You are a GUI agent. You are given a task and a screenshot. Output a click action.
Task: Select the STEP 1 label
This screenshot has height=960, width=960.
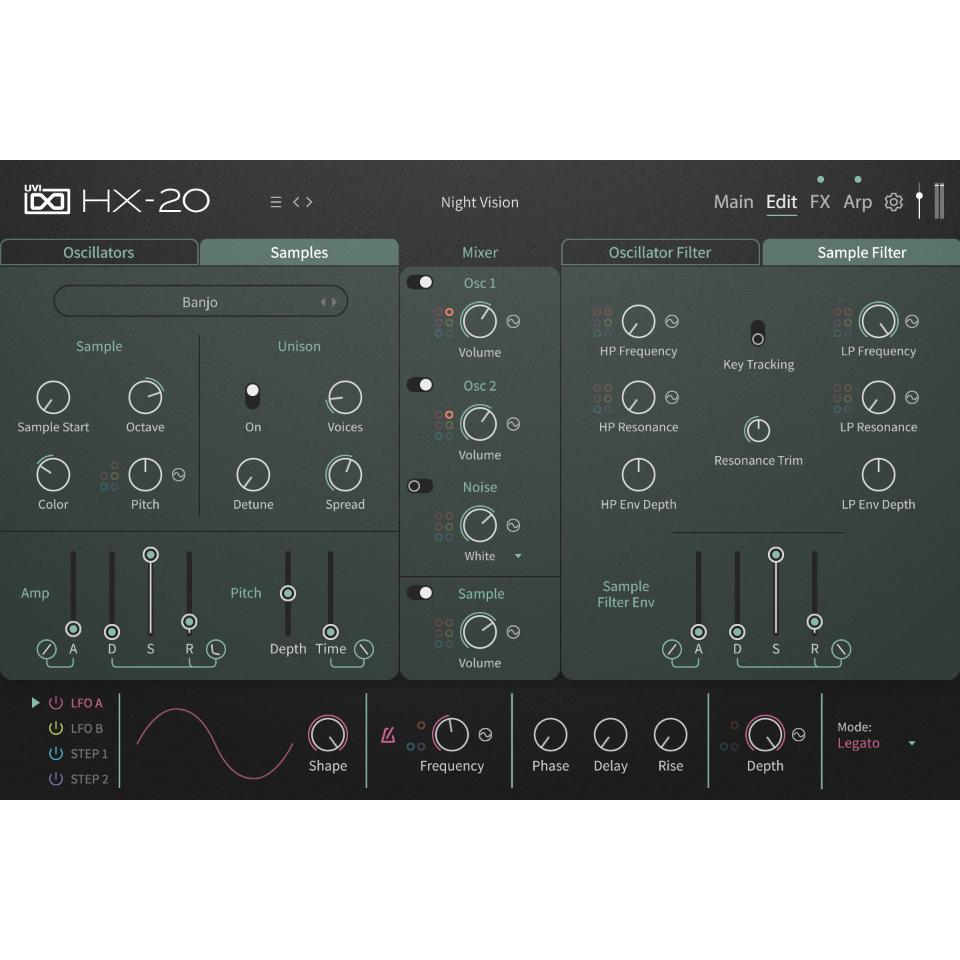tap(89, 754)
